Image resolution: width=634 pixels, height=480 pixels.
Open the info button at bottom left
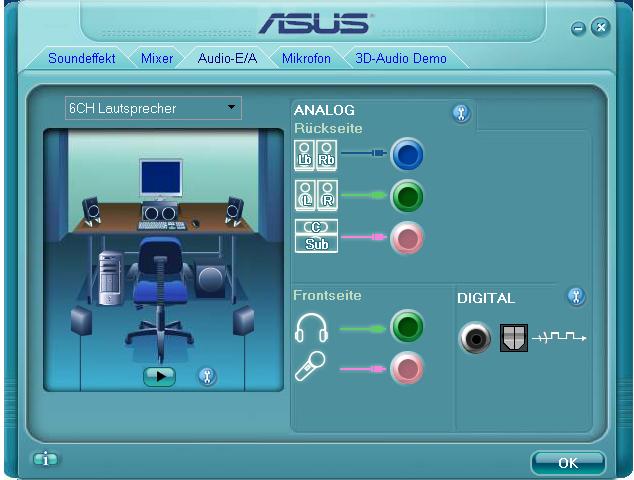[45, 459]
